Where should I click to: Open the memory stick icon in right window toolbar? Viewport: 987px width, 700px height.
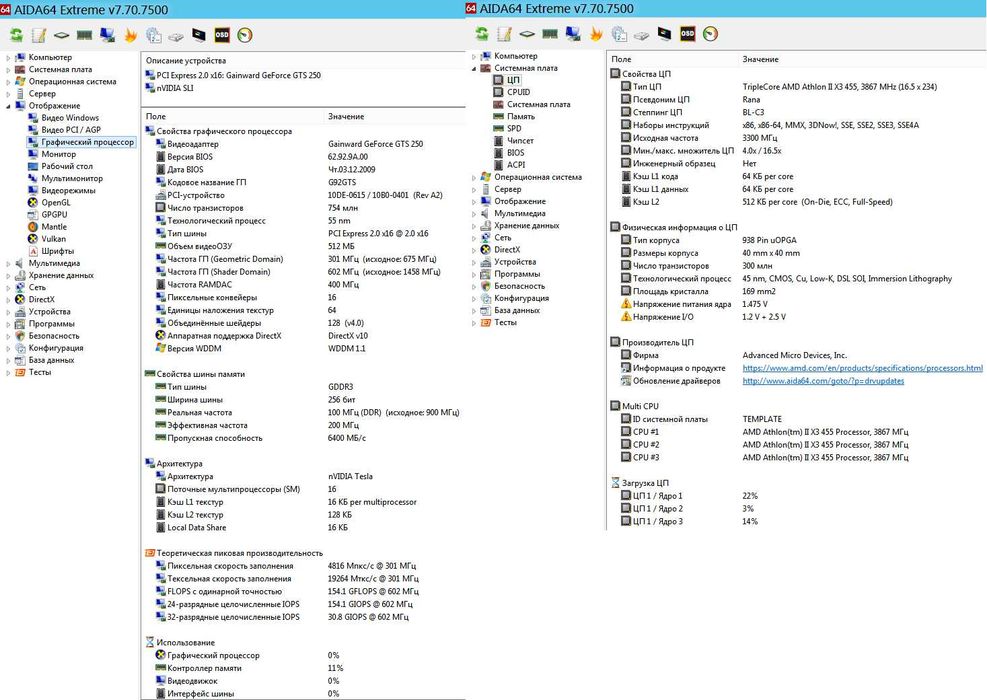point(550,34)
